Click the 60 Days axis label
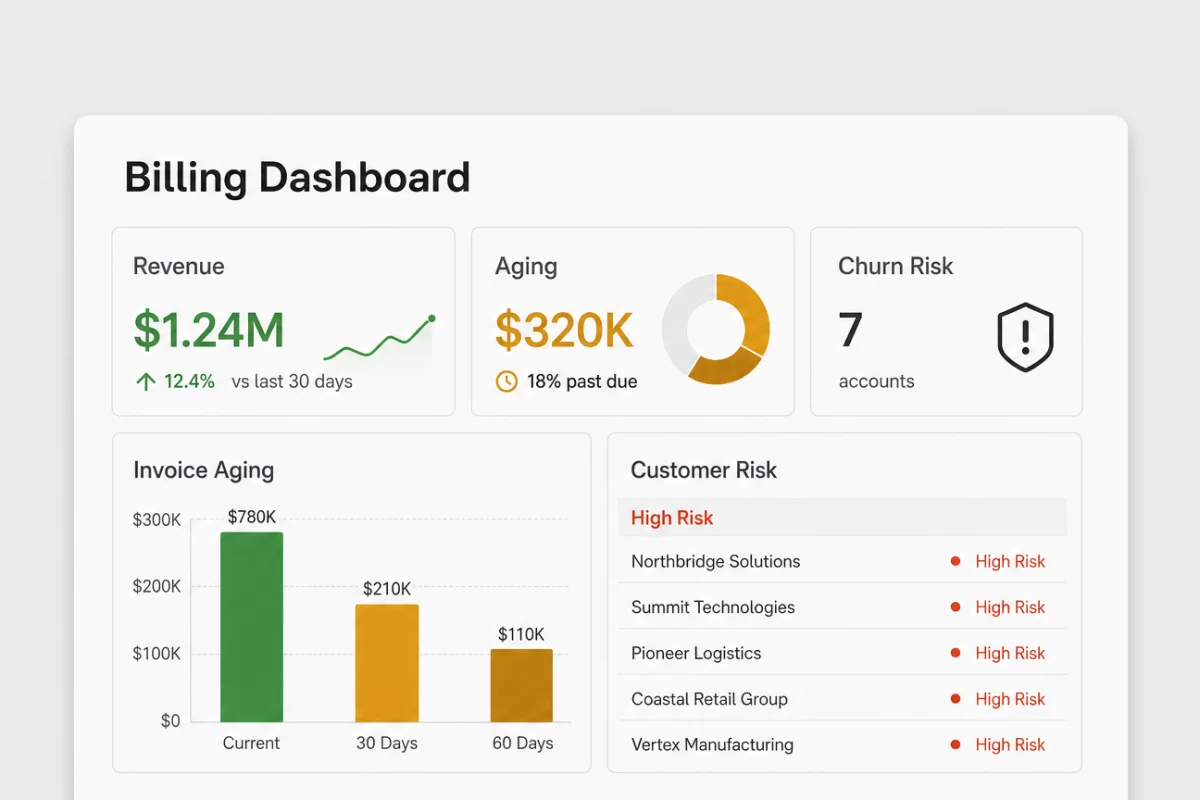Screen dimensions: 1200x800 tap(522, 743)
